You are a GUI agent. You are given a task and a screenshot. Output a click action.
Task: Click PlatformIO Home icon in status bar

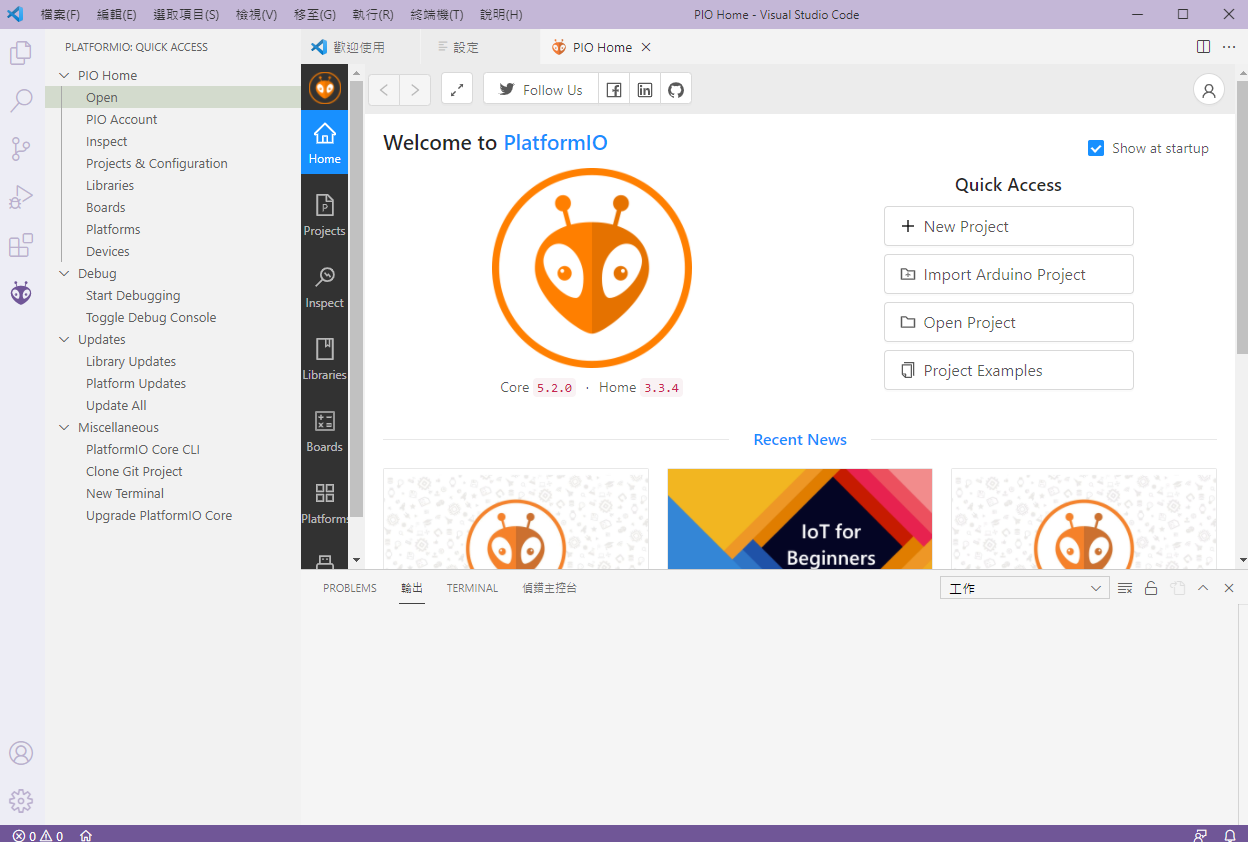point(86,835)
